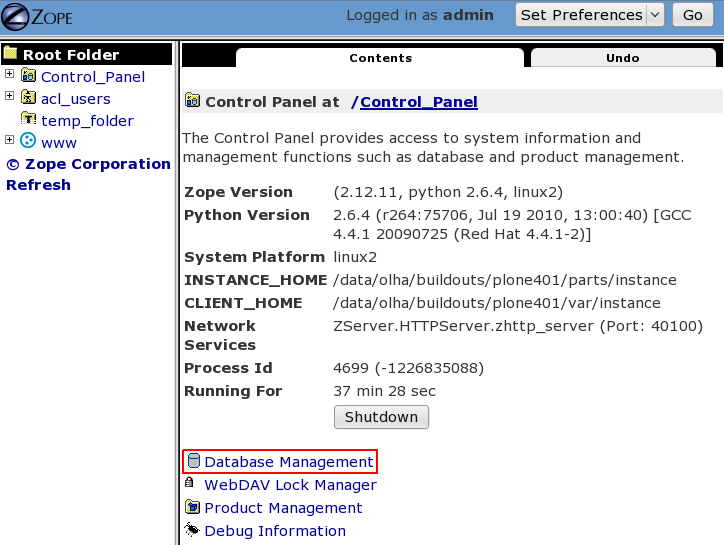Switch to the Undo tab
The height and width of the screenshot is (545, 724).
coord(623,58)
